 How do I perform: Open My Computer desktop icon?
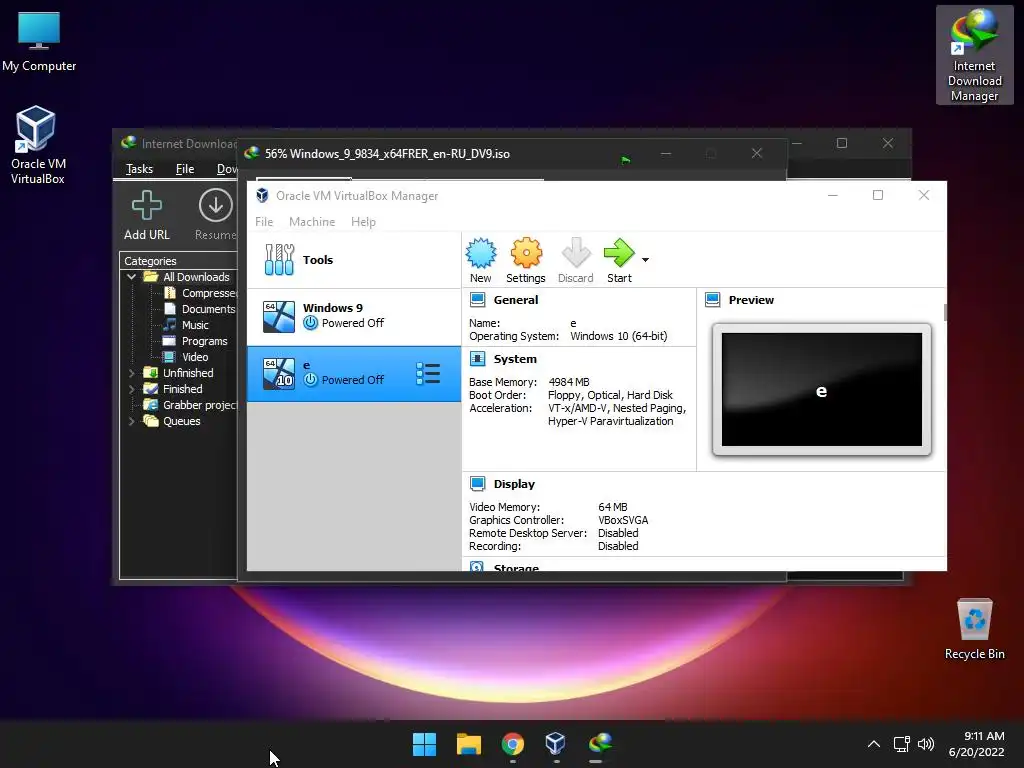point(39,41)
